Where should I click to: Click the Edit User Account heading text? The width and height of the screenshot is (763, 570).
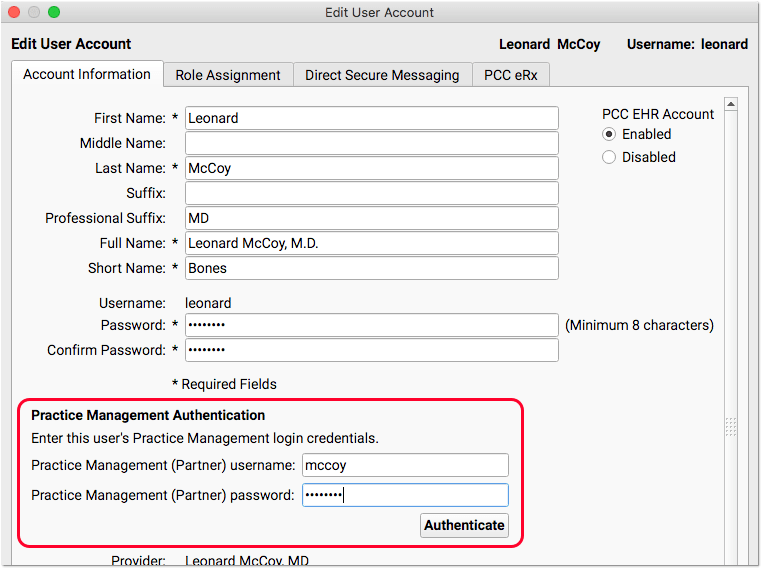[71, 44]
